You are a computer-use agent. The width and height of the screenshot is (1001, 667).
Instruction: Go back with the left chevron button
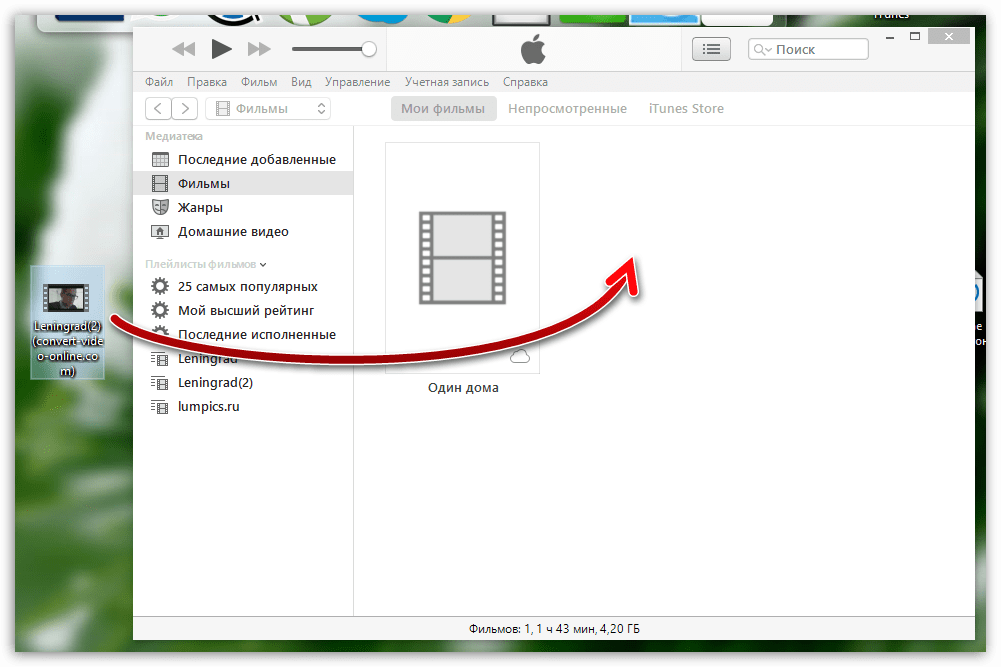click(158, 109)
